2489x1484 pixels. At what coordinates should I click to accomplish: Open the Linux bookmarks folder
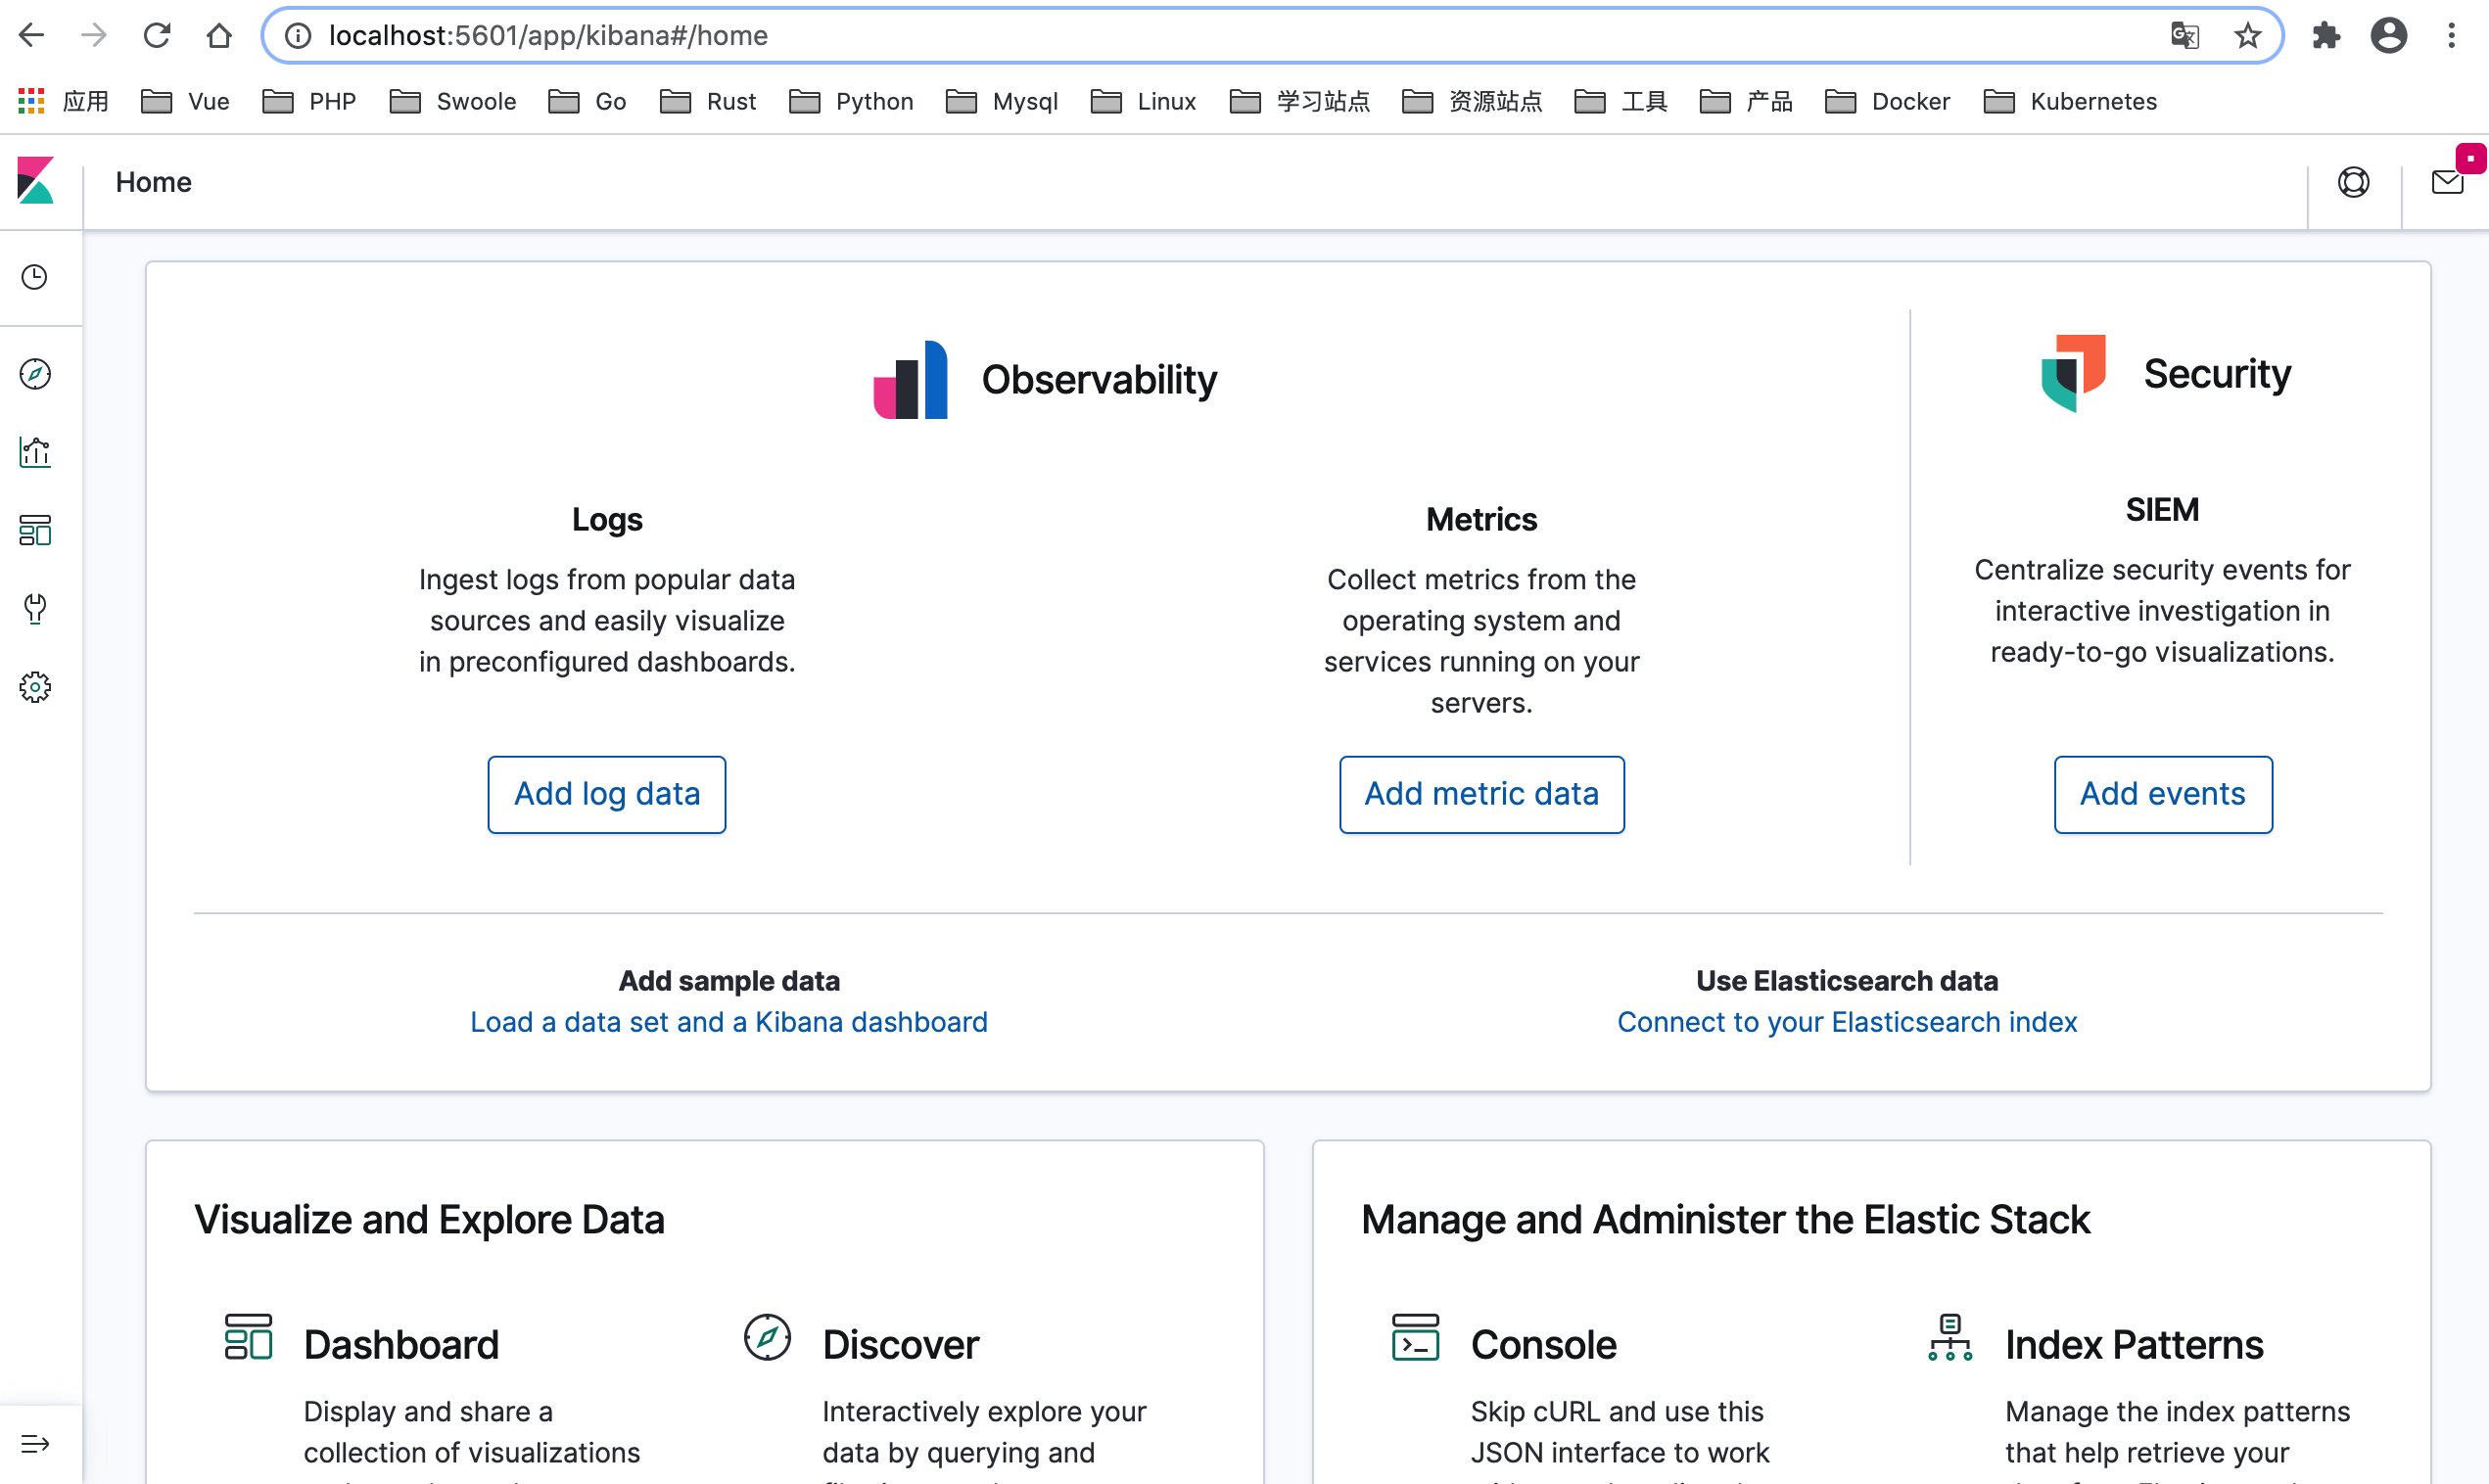click(1143, 101)
